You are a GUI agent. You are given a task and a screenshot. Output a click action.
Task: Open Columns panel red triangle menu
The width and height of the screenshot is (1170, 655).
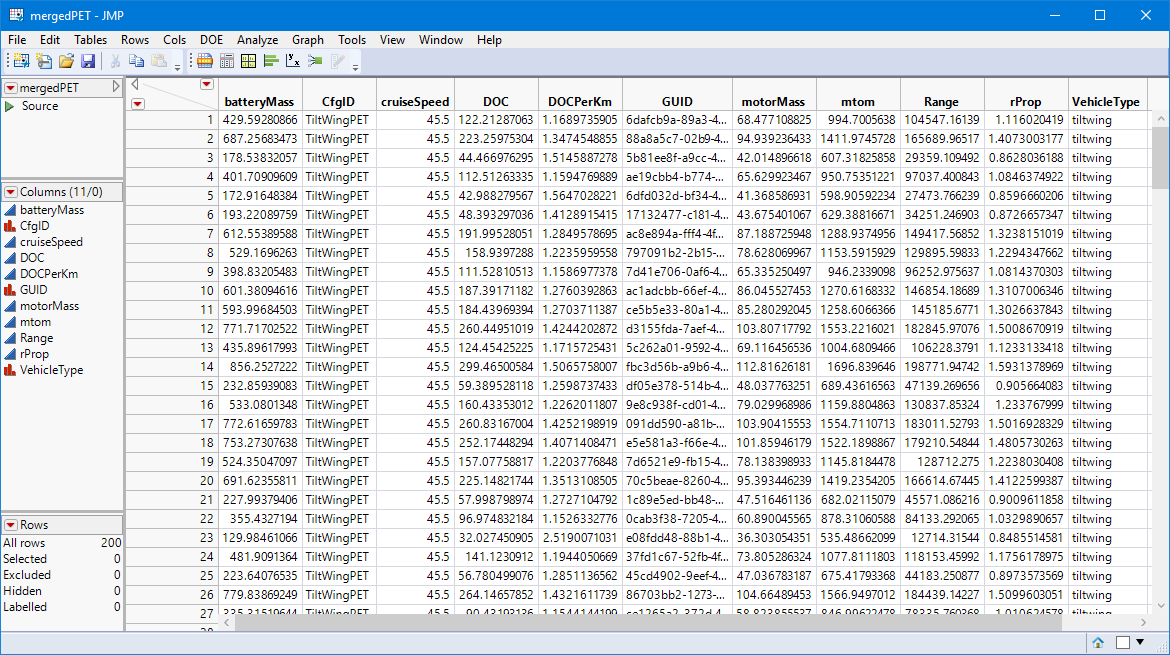point(10,192)
